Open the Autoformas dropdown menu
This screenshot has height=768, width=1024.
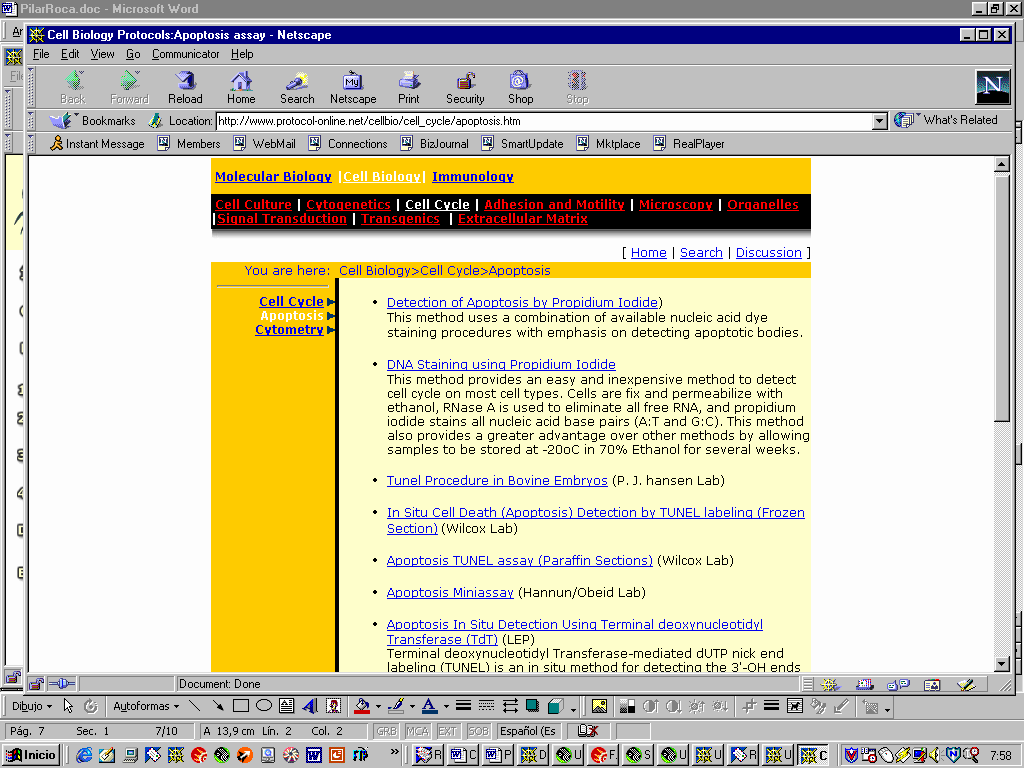(145, 706)
